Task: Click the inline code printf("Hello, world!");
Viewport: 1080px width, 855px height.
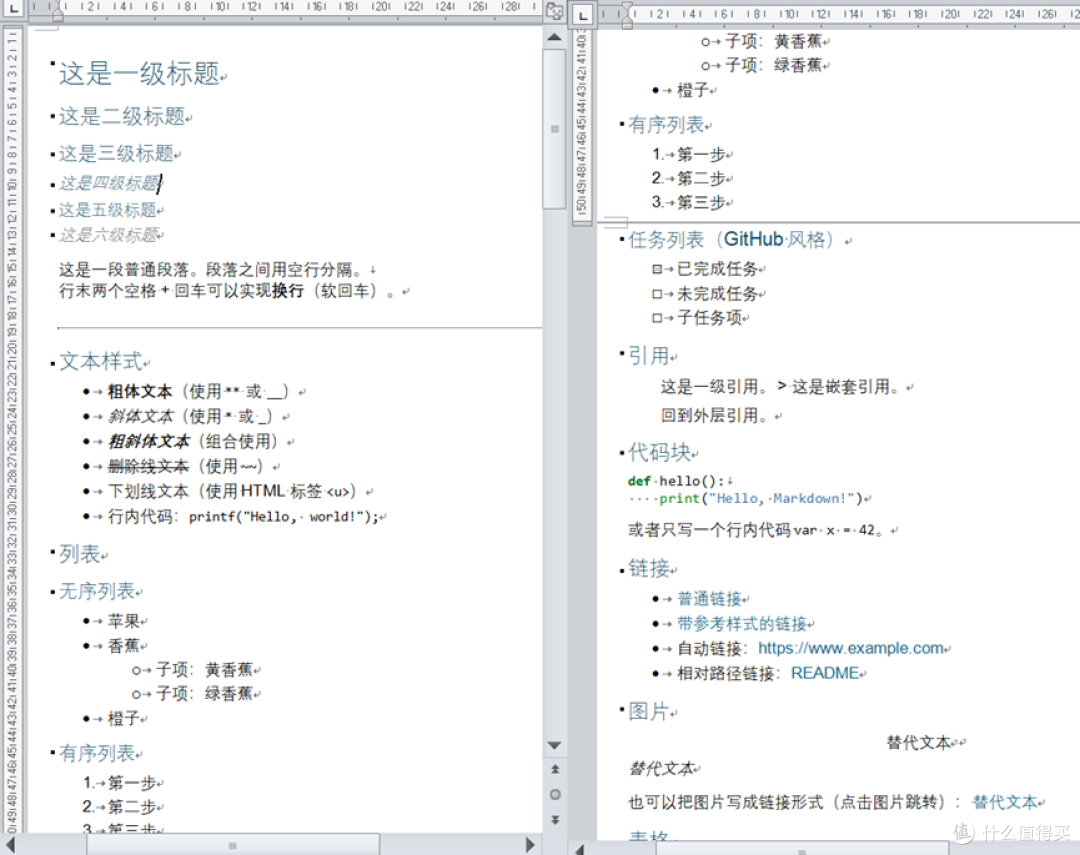Action: point(284,517)
